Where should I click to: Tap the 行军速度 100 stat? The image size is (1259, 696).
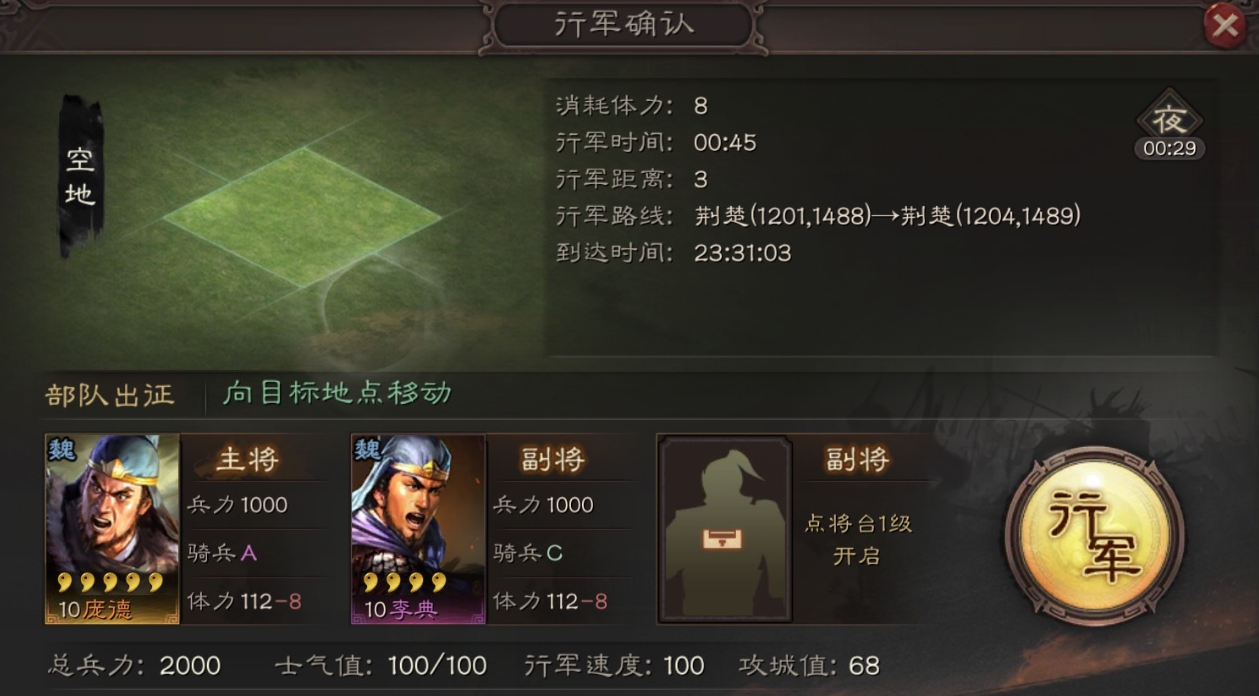tap(614, 666)
